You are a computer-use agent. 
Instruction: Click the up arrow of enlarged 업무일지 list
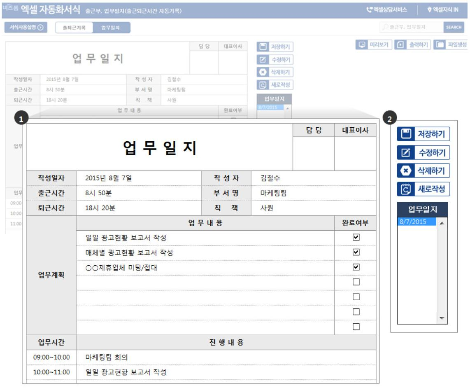click(442, 223)
